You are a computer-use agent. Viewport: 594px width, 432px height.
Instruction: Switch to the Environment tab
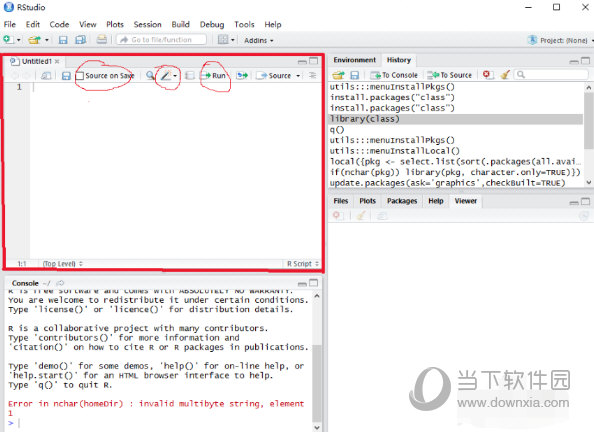(x=354, y=60)
